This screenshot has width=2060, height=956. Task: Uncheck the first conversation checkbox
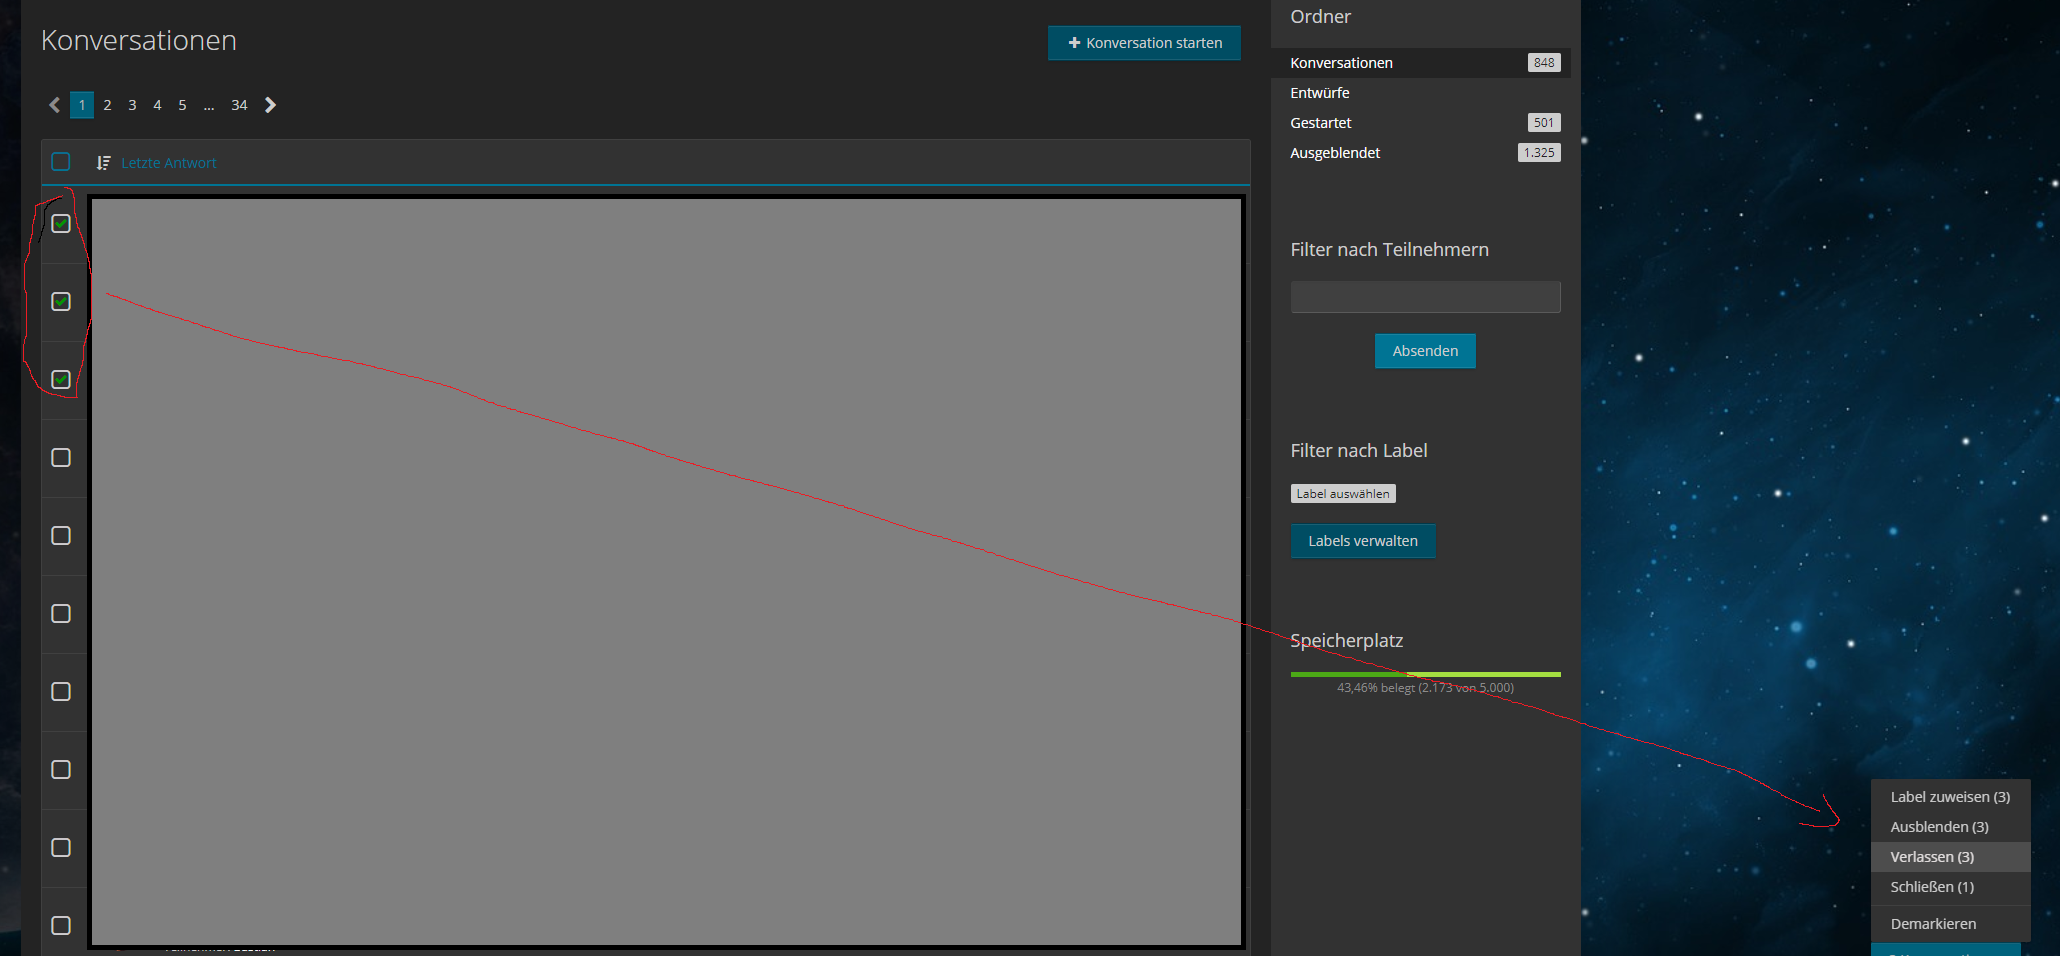[x=61, y=224]
